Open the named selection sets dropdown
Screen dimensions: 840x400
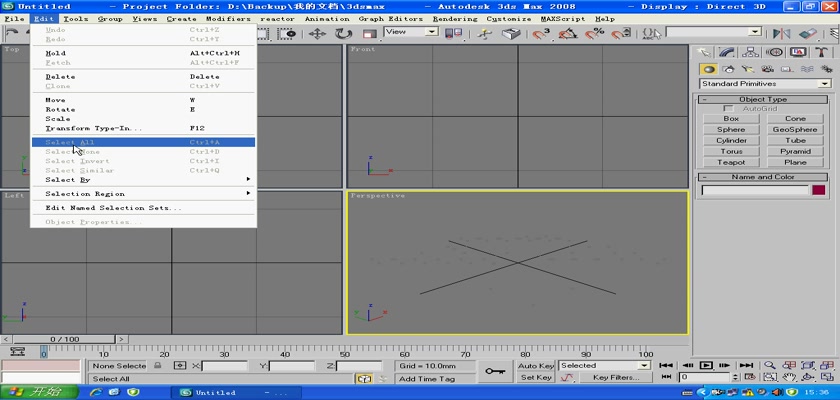714,32
